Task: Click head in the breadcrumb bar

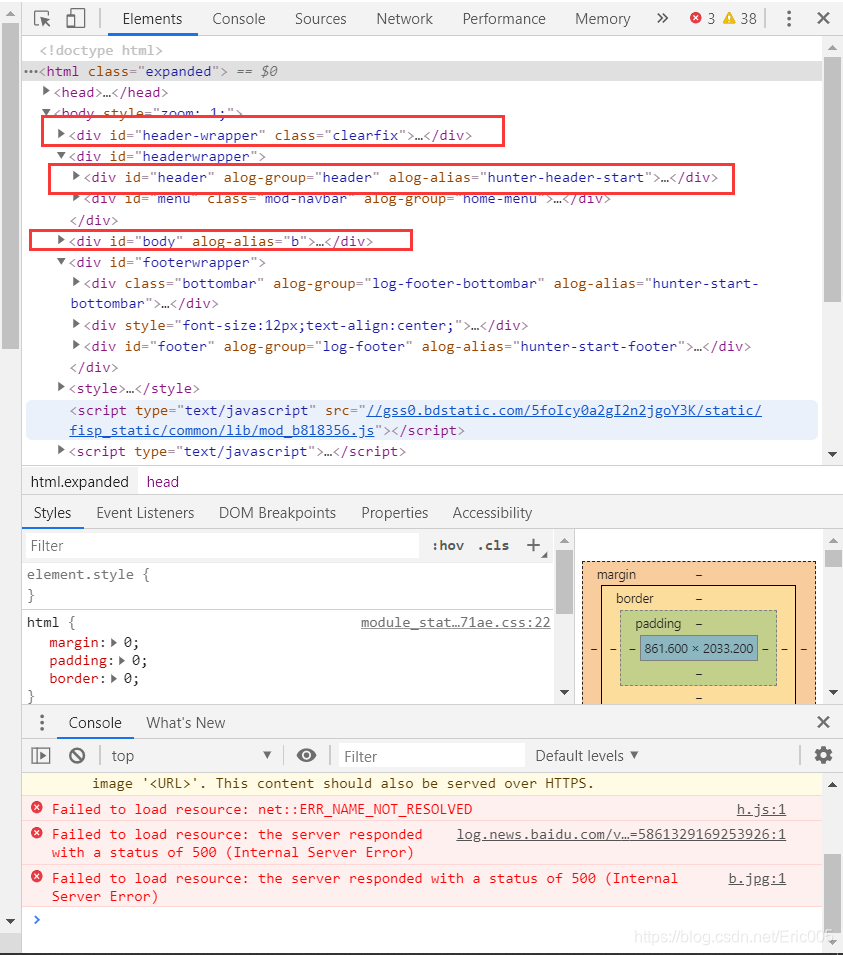Action: click(x=163, y=482)
